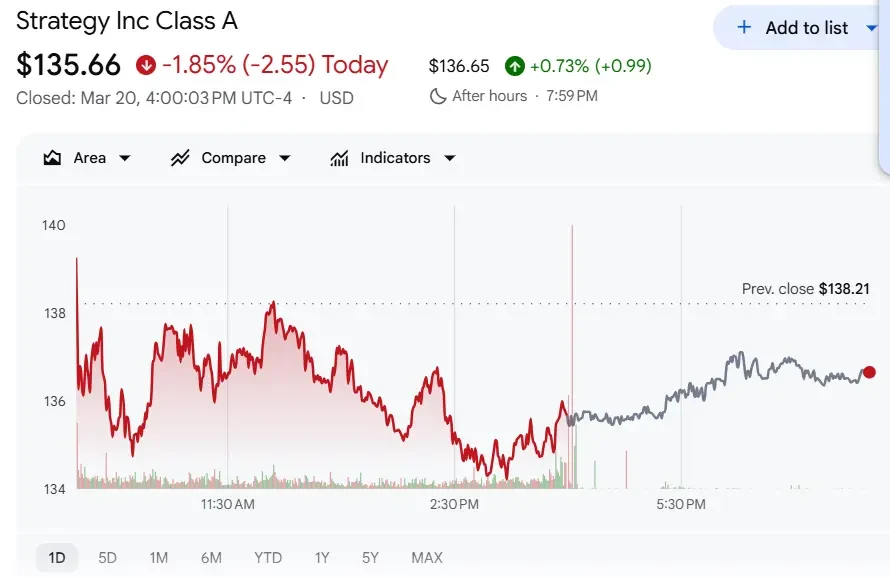Toggle the 5Y range selector
890x577 pixels.
pos(369,557)
